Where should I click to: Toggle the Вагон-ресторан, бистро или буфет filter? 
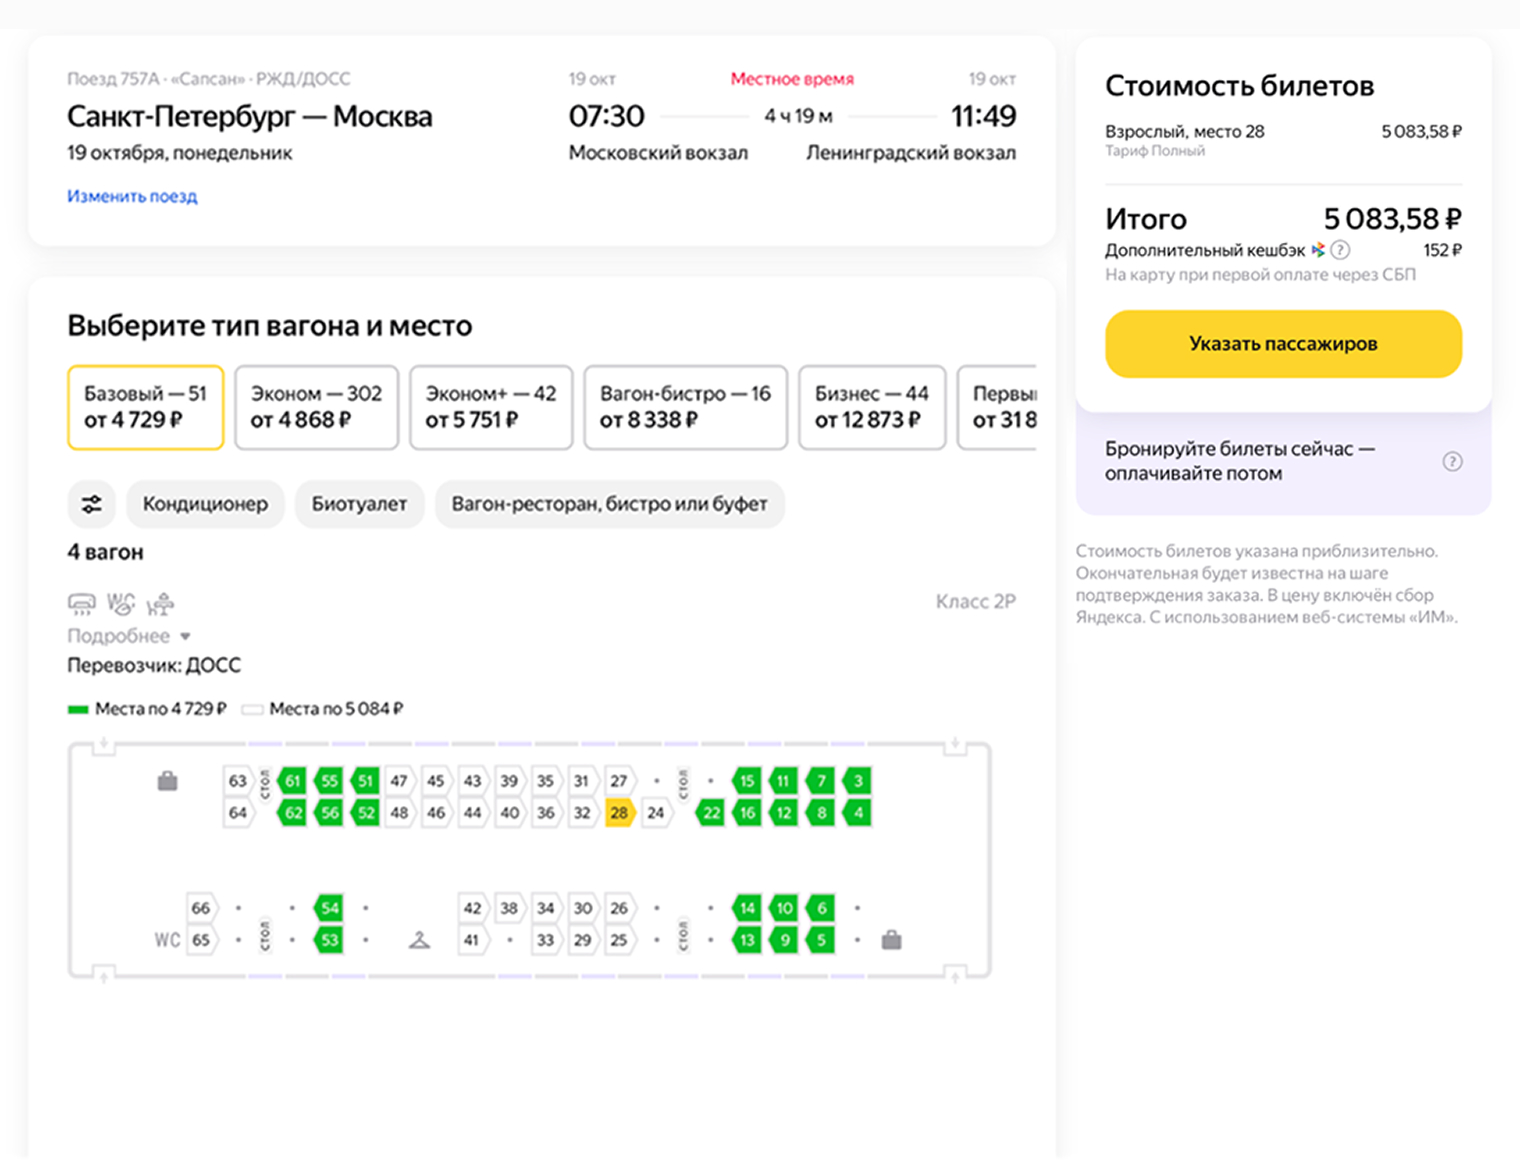[609, 504]
